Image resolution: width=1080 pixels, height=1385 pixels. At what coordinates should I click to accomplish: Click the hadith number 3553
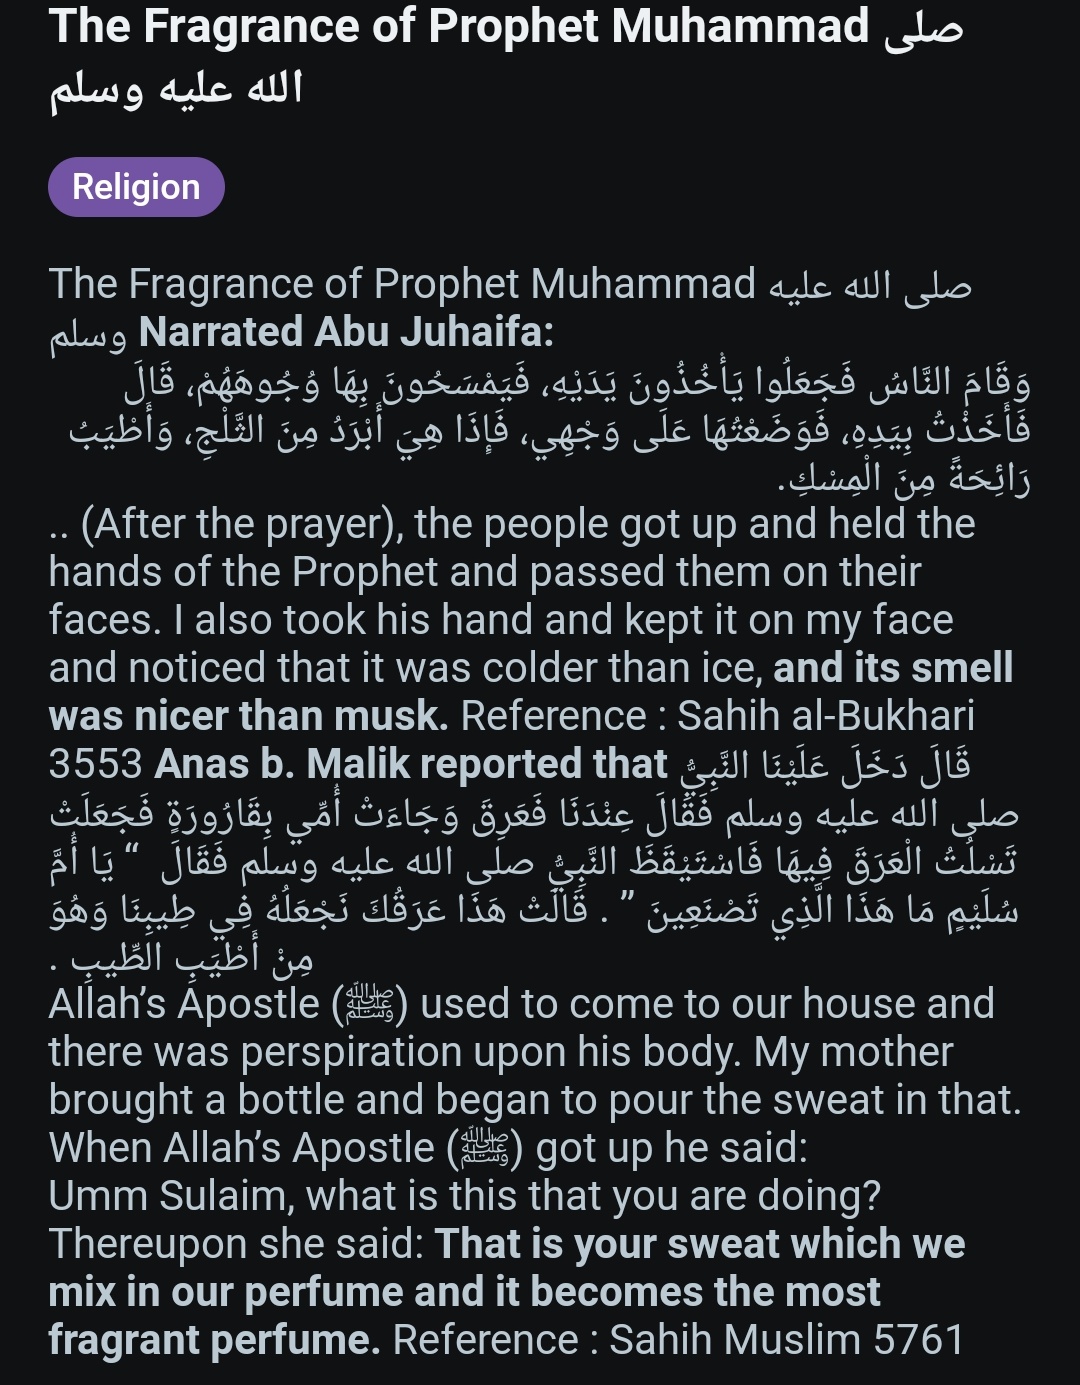coord(96,764)
